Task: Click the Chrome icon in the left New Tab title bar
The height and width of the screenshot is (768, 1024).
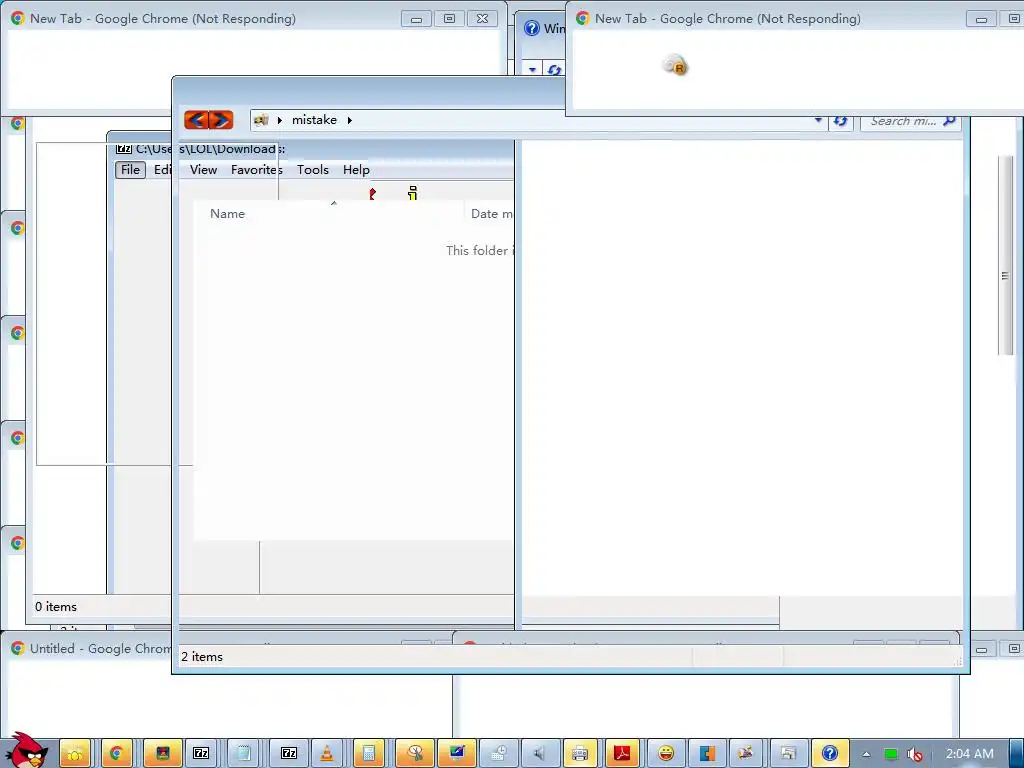Action: coord(18,18)
